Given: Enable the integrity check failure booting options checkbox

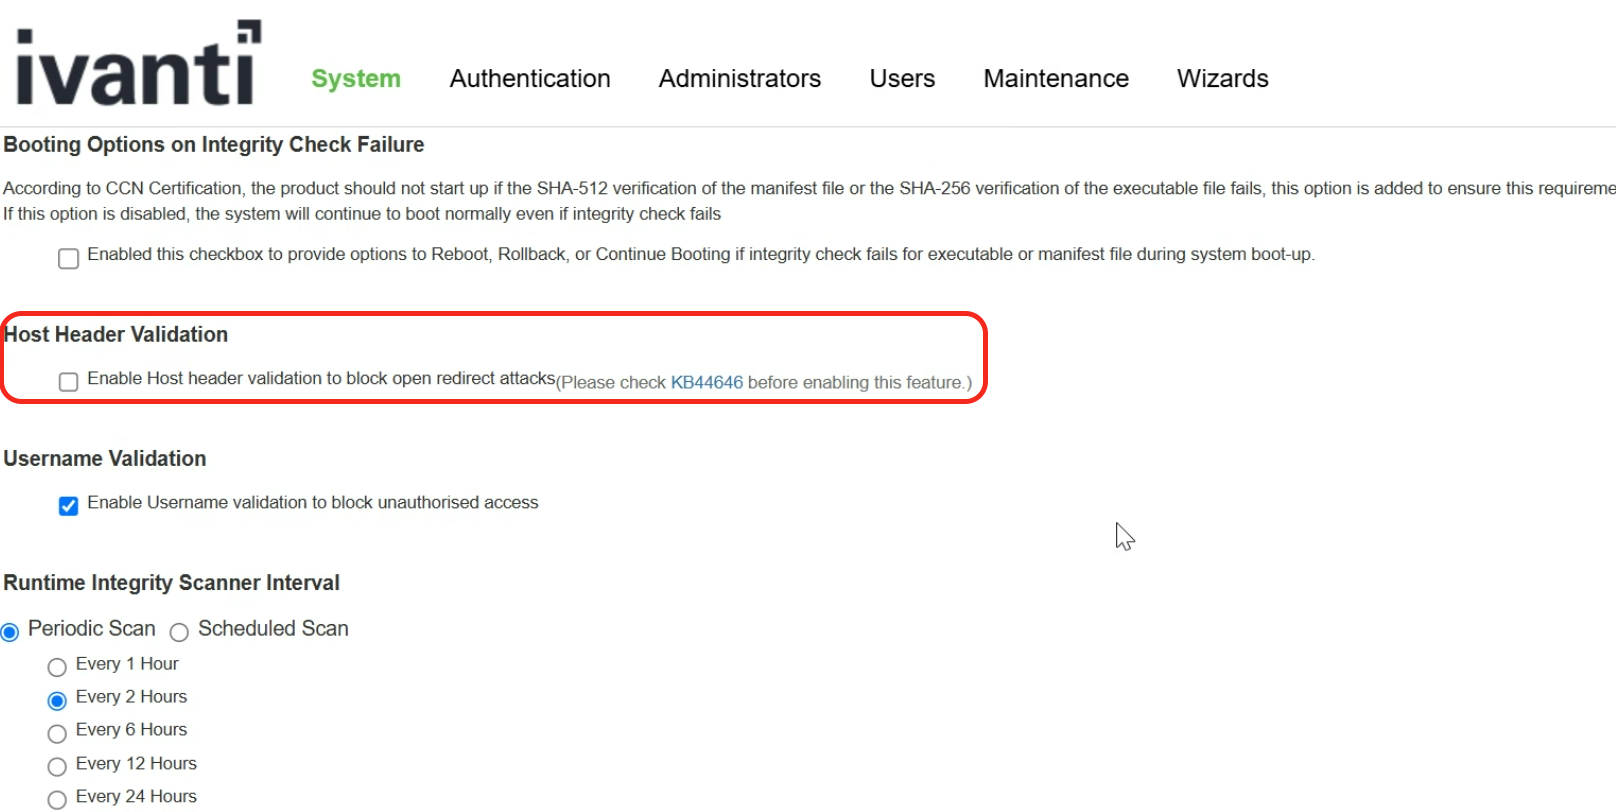Looking at the screenshot, I should coord(69,259).
